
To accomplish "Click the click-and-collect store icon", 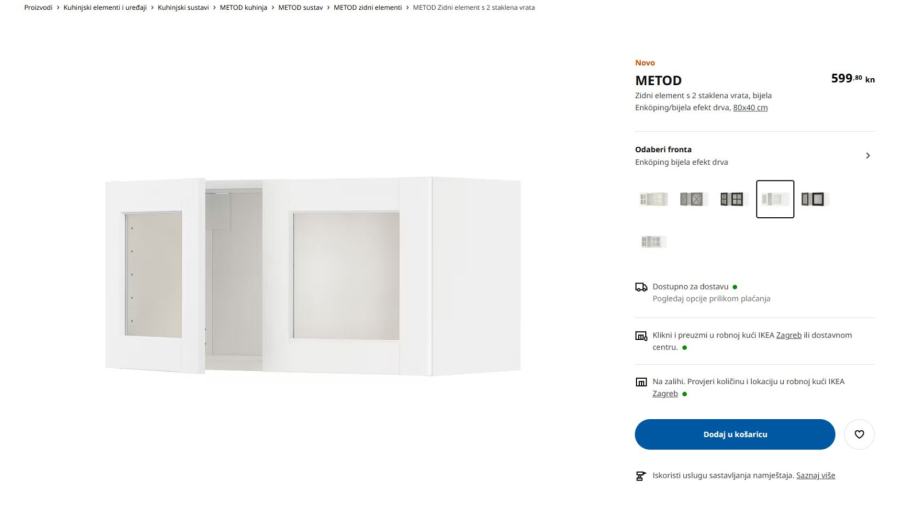I will [641, 336].
